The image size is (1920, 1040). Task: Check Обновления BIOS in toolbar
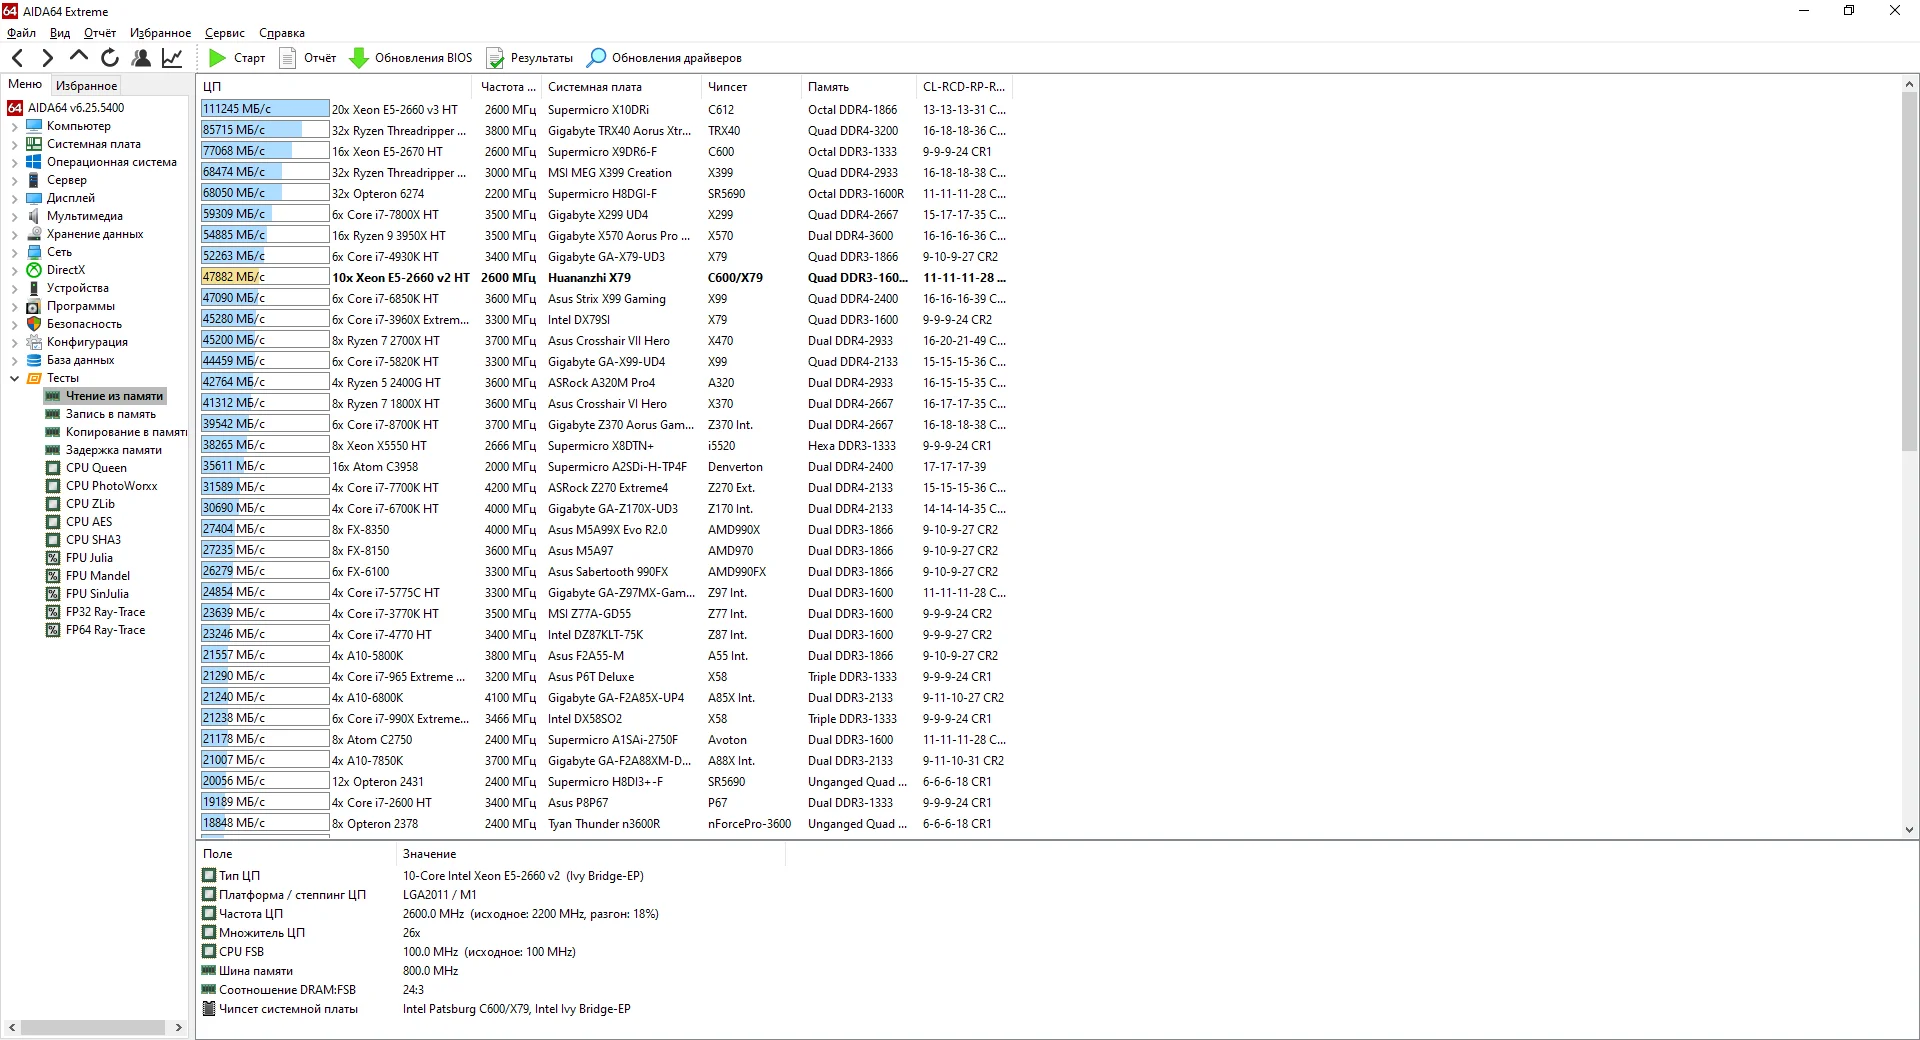point(410,58)
